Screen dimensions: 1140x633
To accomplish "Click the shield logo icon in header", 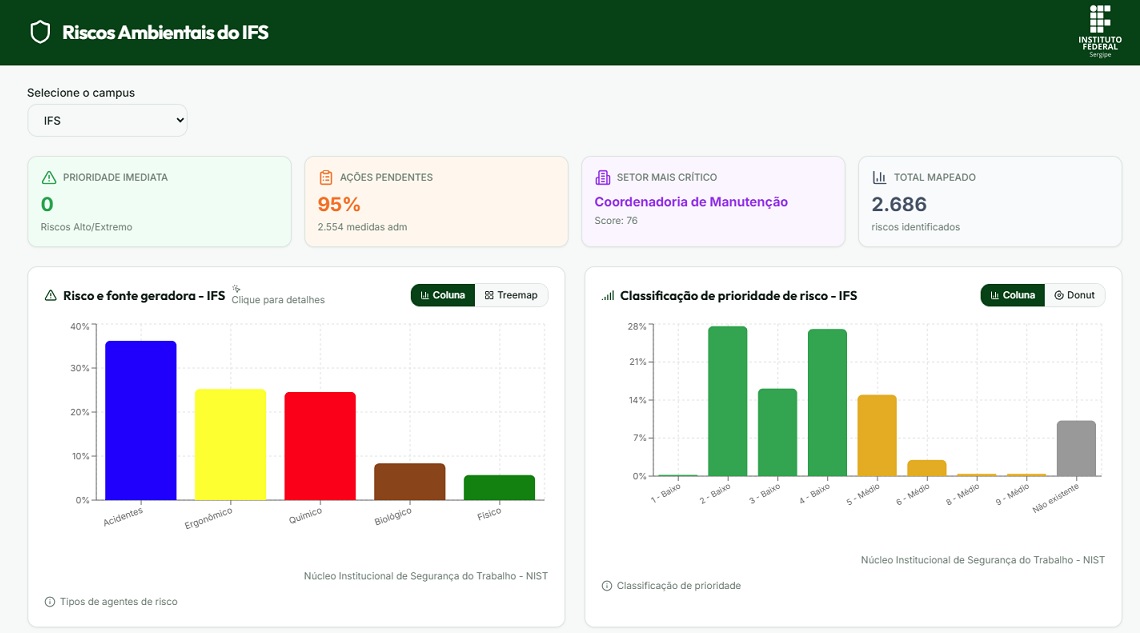I will (40, 32).
